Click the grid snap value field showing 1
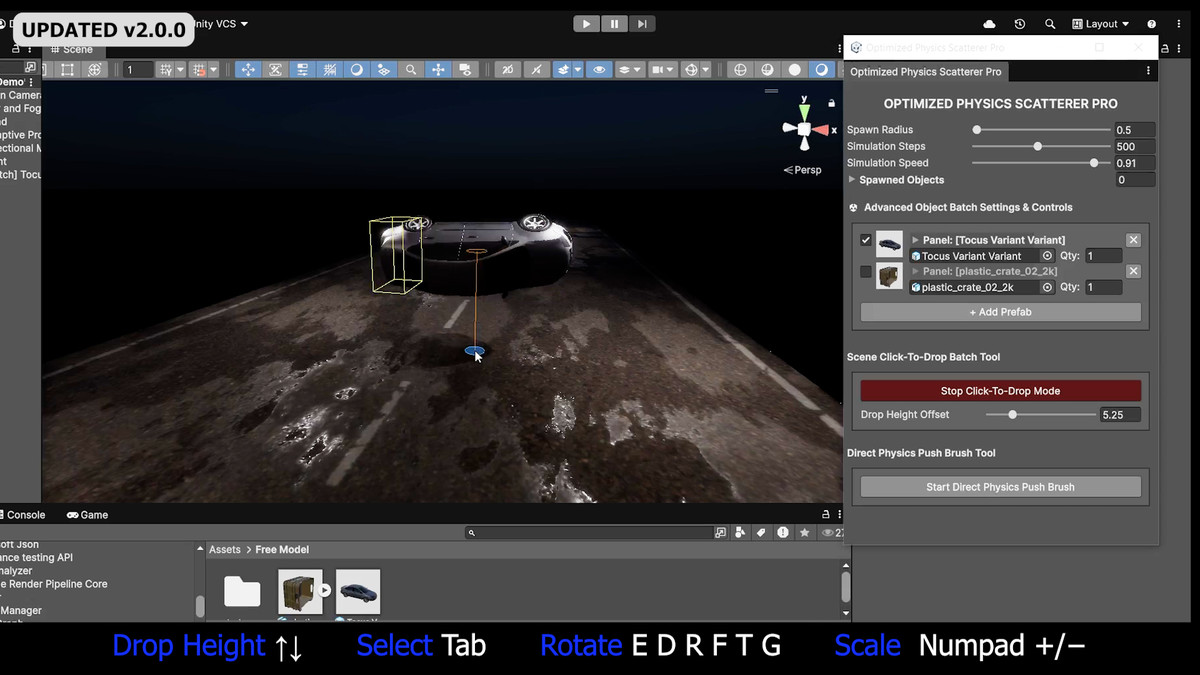 [138, 70]
